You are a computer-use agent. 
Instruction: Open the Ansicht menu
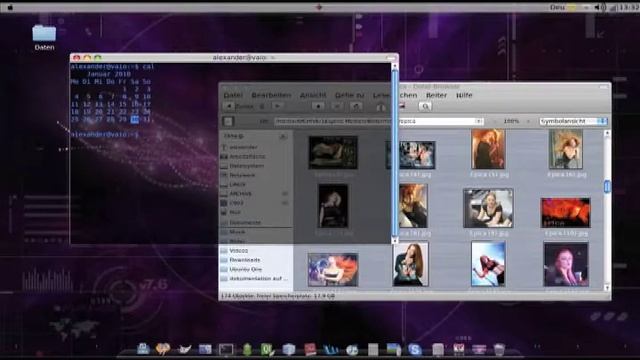313,95
